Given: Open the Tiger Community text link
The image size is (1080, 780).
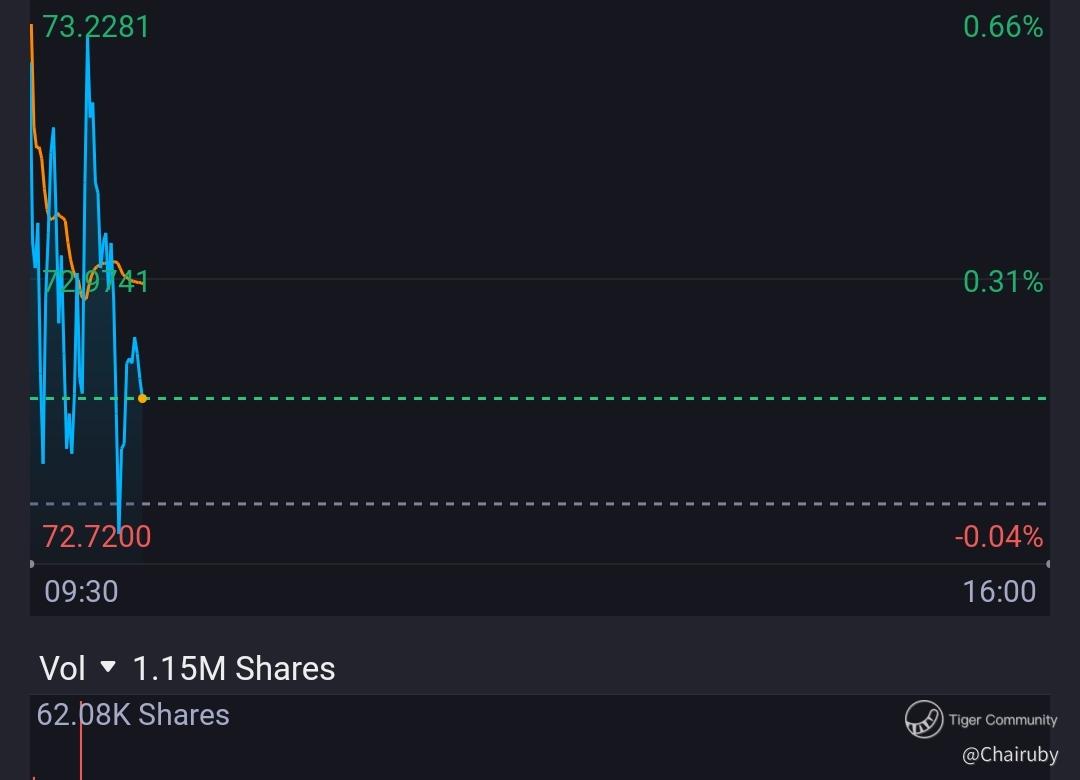Looking at the screenshot, I should (1002, 720).
